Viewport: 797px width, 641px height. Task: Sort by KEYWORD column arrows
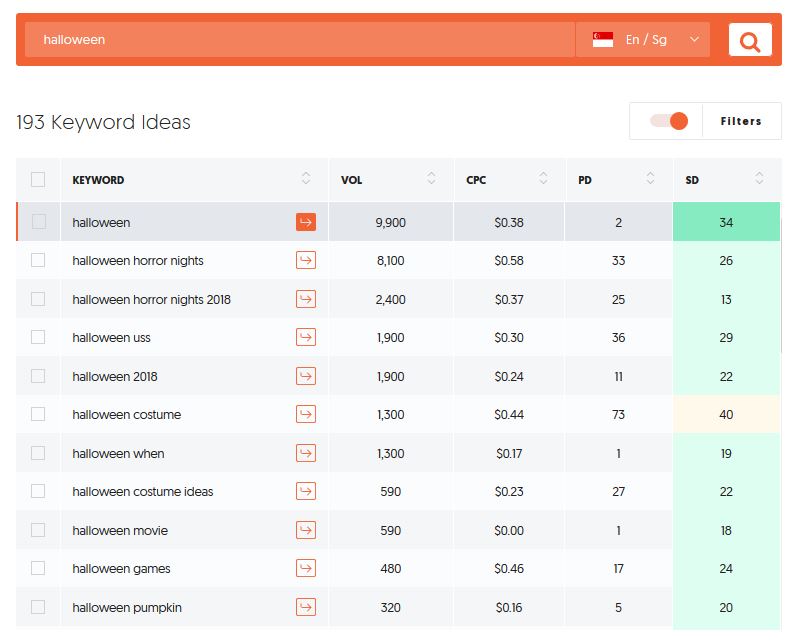point(306,178)
